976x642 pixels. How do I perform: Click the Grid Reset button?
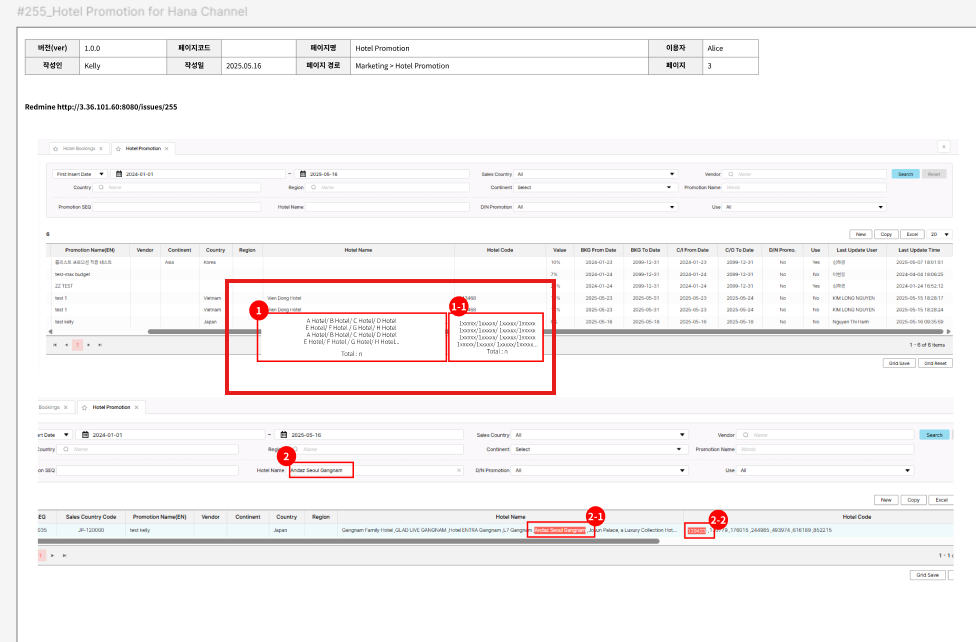(935, 363)
